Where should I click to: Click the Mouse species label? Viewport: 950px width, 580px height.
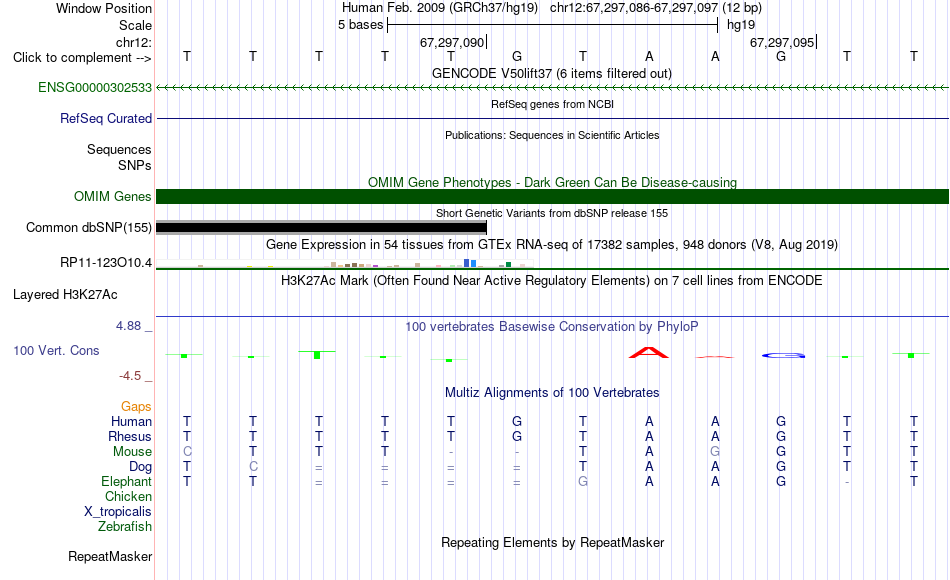pyautogui.click(x=132, y=452)
